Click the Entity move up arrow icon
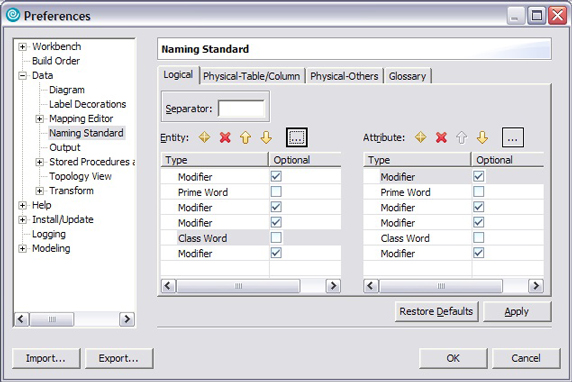Screen dimensions: 572x382 pyautogui.click(x=246, y=138)
